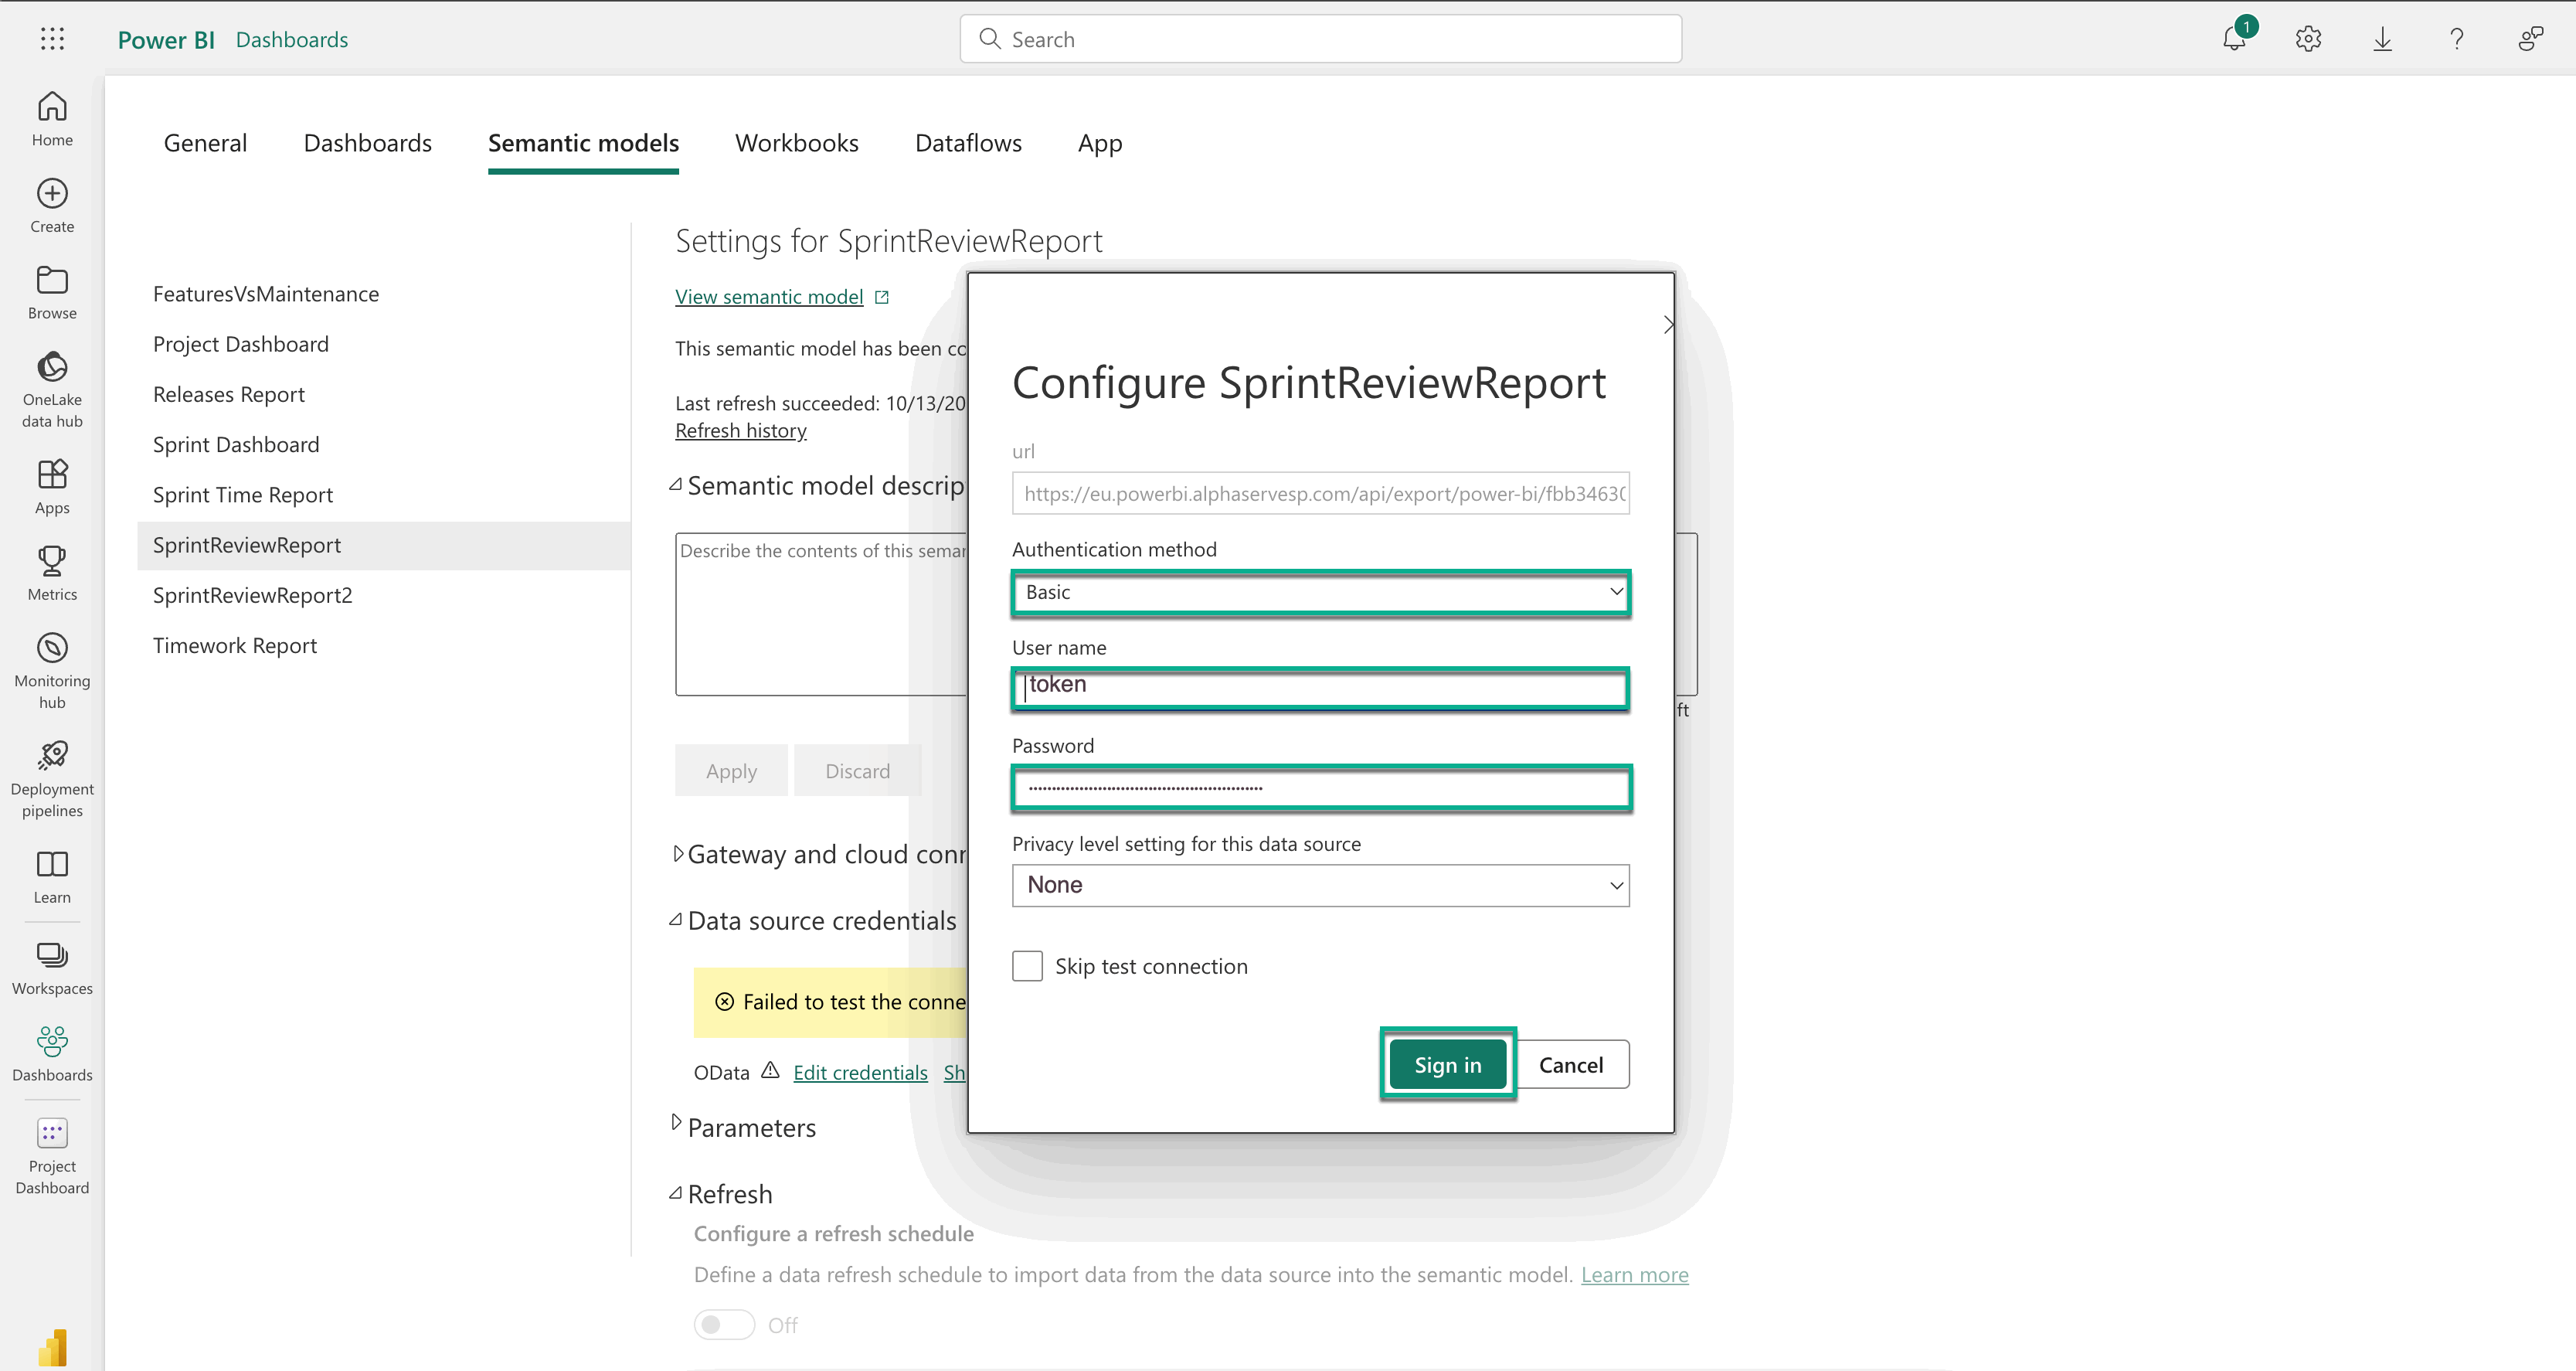Open the Metrics section
Viewport: 2576px width, 1371px height.
point(51,572)
